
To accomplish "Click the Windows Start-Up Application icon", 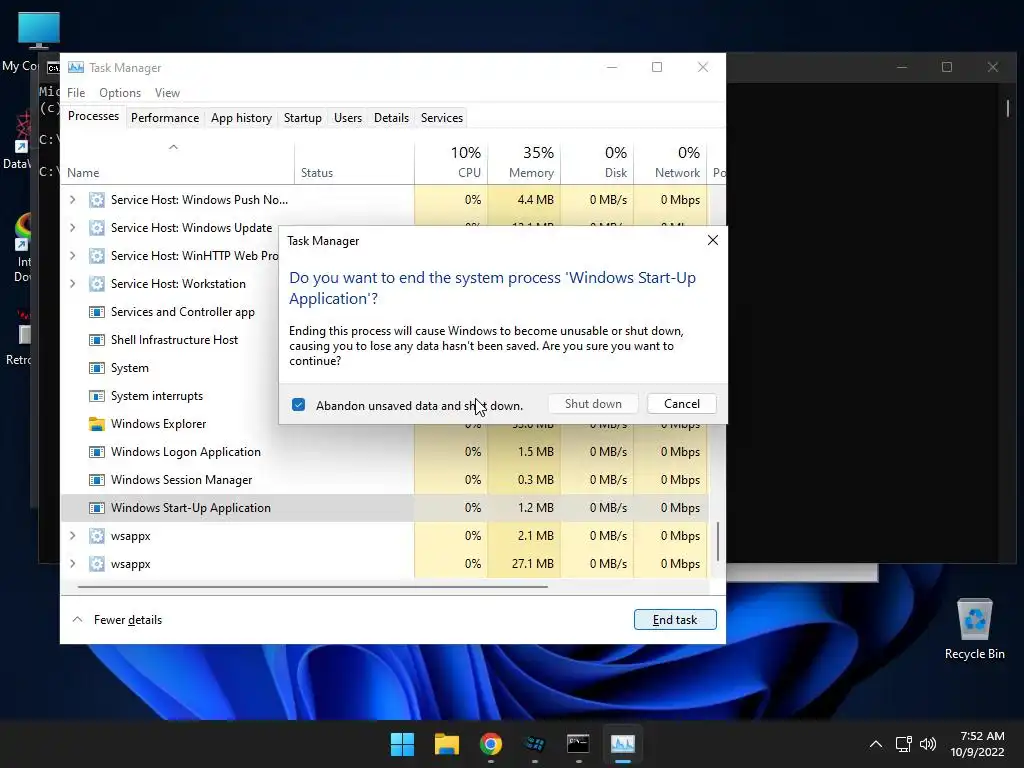I will point(97,508).
